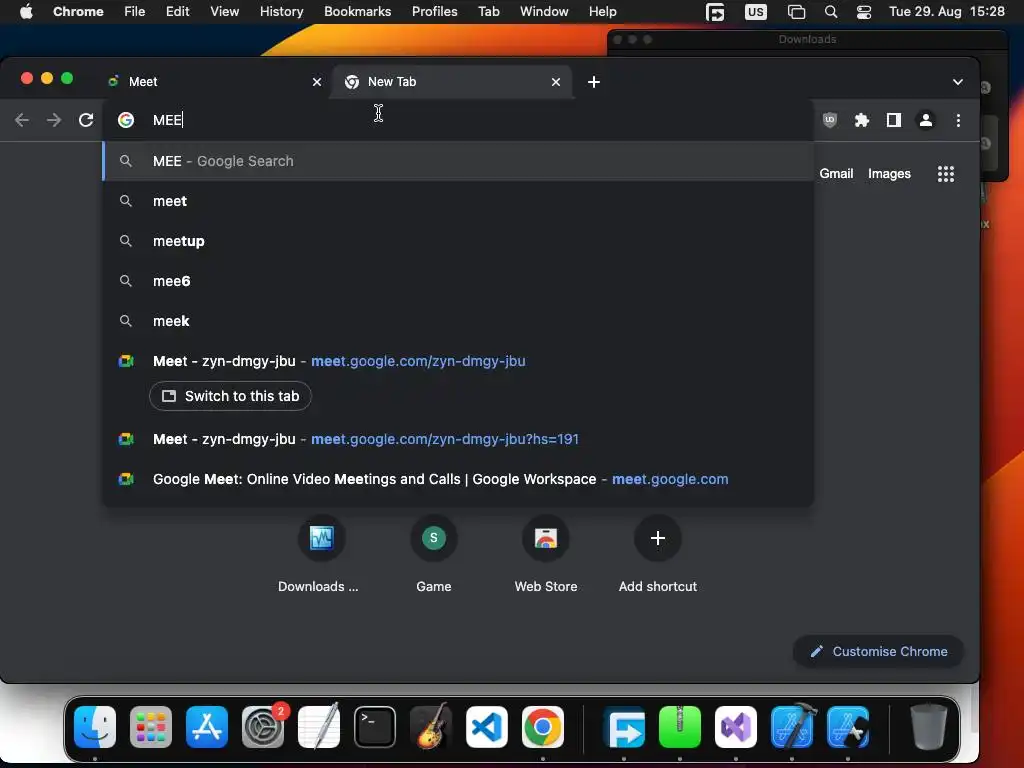The height and width of the screenshot is (768, 1024).
Task: Choose the 'meet' search suggestion
Action: click(x=458, y=201)
